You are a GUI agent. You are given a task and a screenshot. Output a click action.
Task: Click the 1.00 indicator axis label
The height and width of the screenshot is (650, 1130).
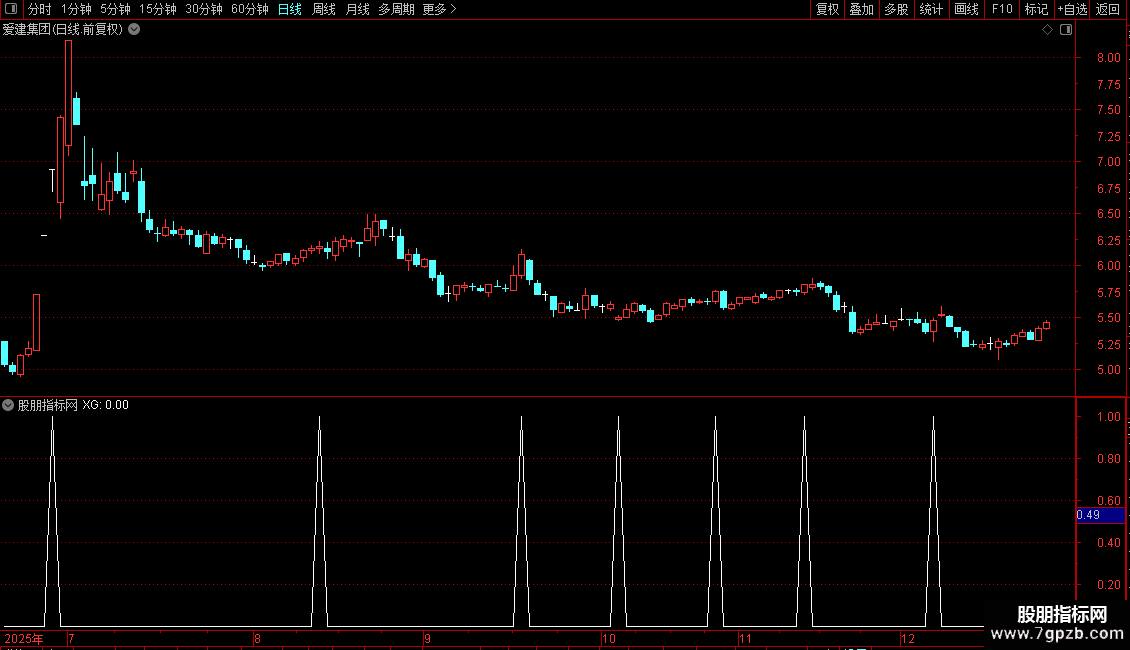pos(1109,417)
